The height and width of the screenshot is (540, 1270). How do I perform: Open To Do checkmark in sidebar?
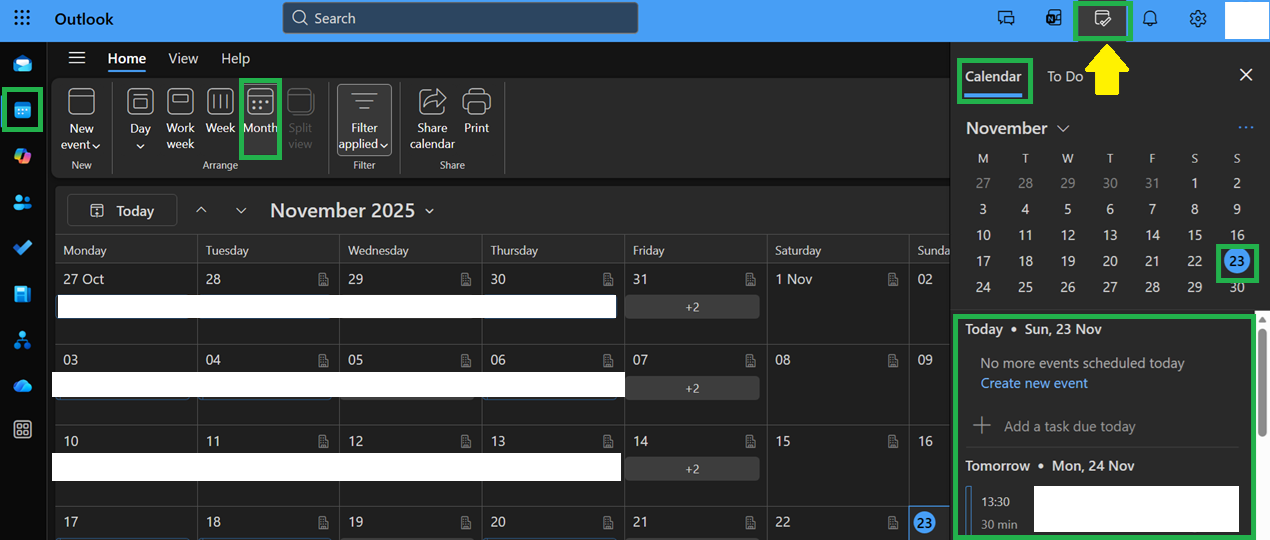22,247
